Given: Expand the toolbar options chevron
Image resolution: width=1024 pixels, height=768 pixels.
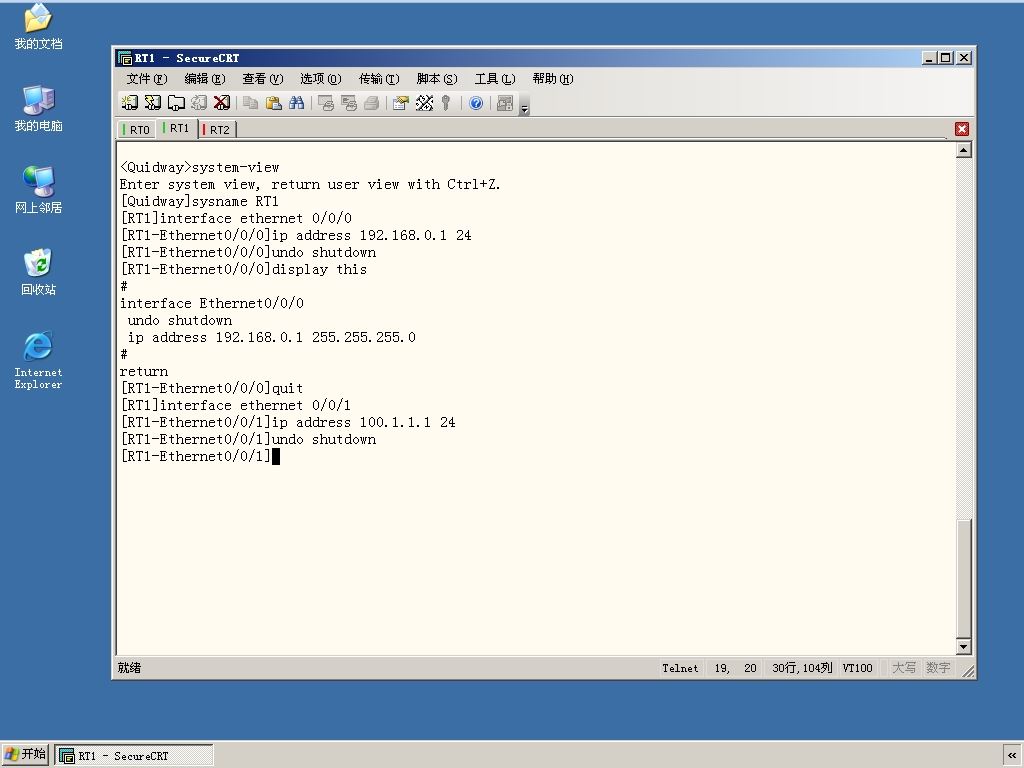Looking at the screenshot, I should point(524,105).
